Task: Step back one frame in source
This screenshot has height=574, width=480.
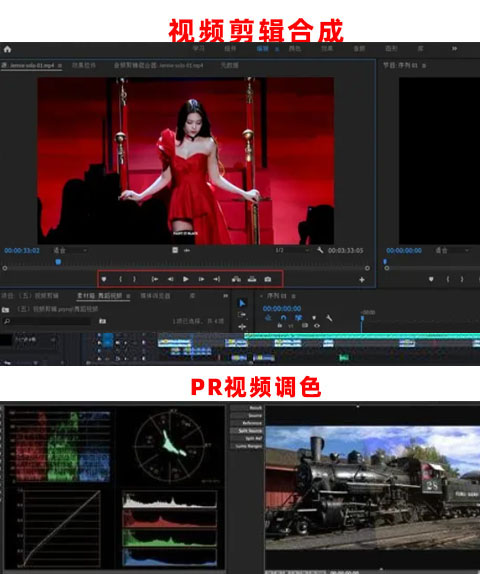Action: (170, 279)
